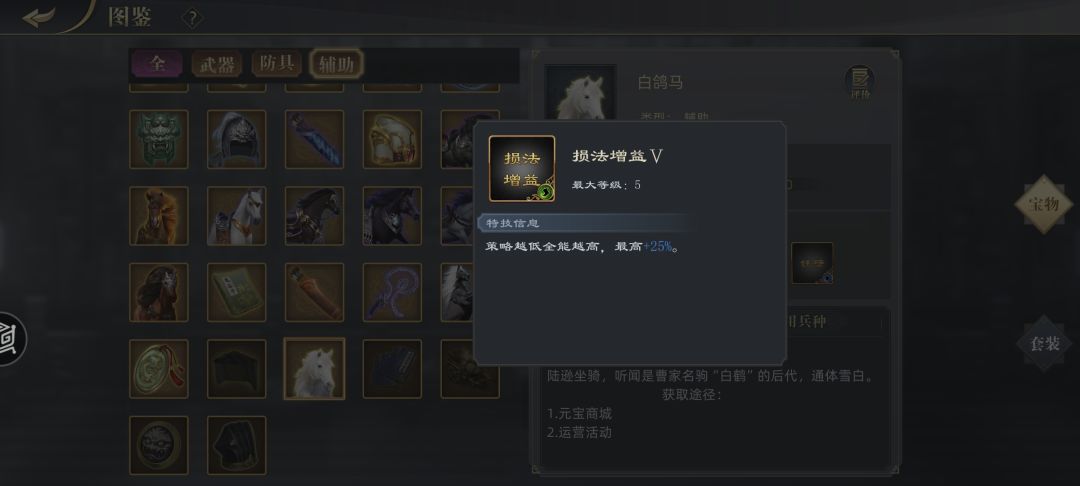Viewport: 1080px width, 486px height.
Task: Click the back arrow icon
Action: pyautogui.click(x=38, y=17)
